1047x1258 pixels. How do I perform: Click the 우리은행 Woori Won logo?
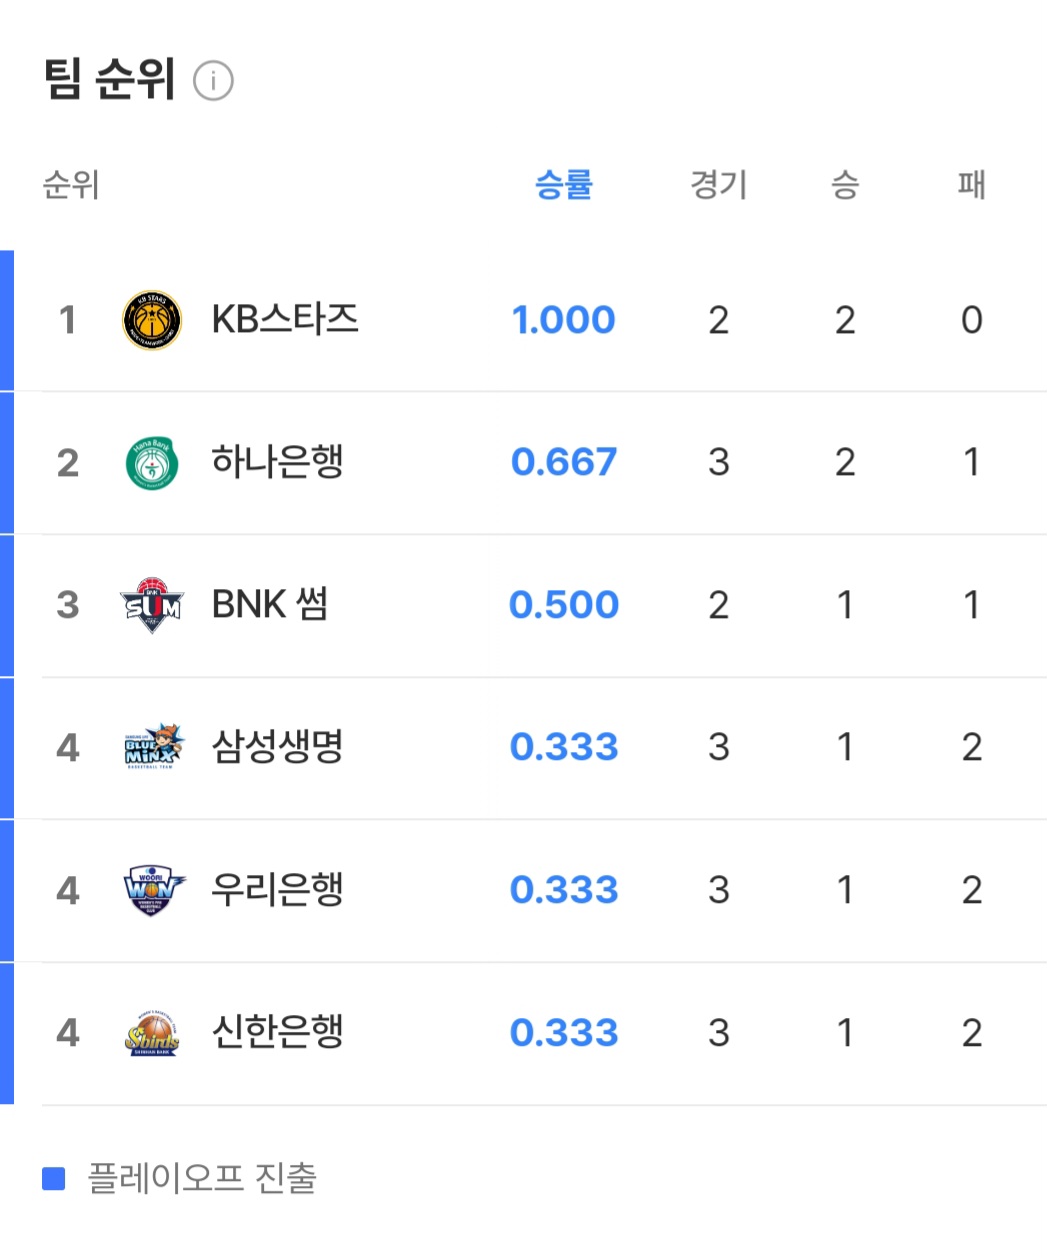coord(153,890)
